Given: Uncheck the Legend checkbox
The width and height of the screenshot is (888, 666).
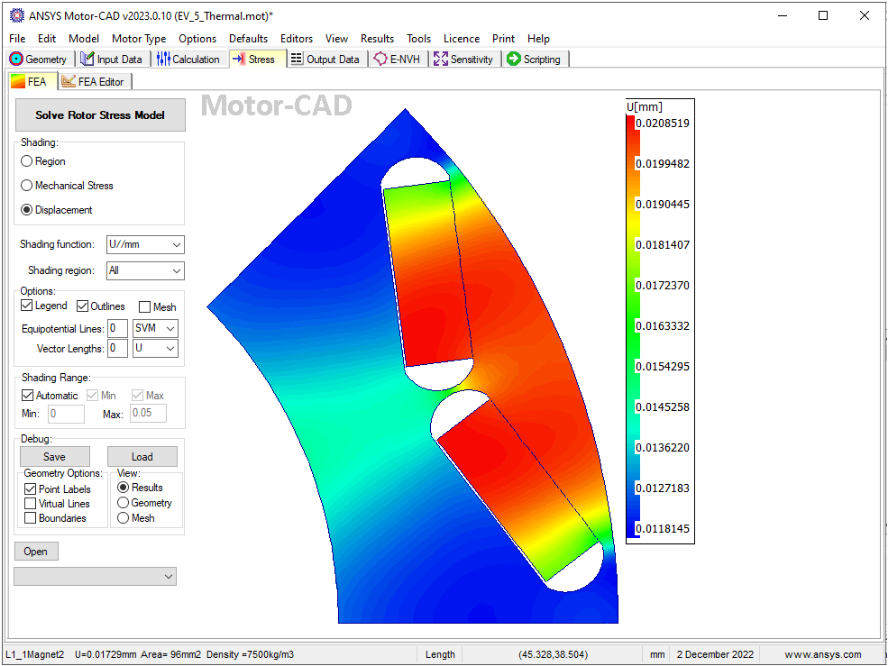Looking at the screenshot, I should point(27,306).
